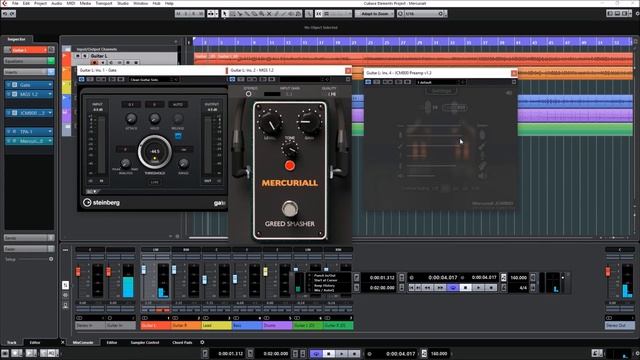Screen dimensions: 640x360
Task: Select the Guitar L mixer channel label
Action: point(156,326)
